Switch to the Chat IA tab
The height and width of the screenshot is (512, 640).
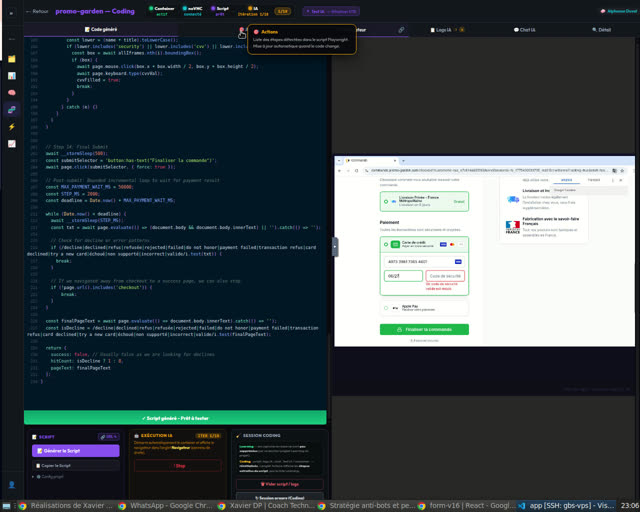[x=524, y=30]
